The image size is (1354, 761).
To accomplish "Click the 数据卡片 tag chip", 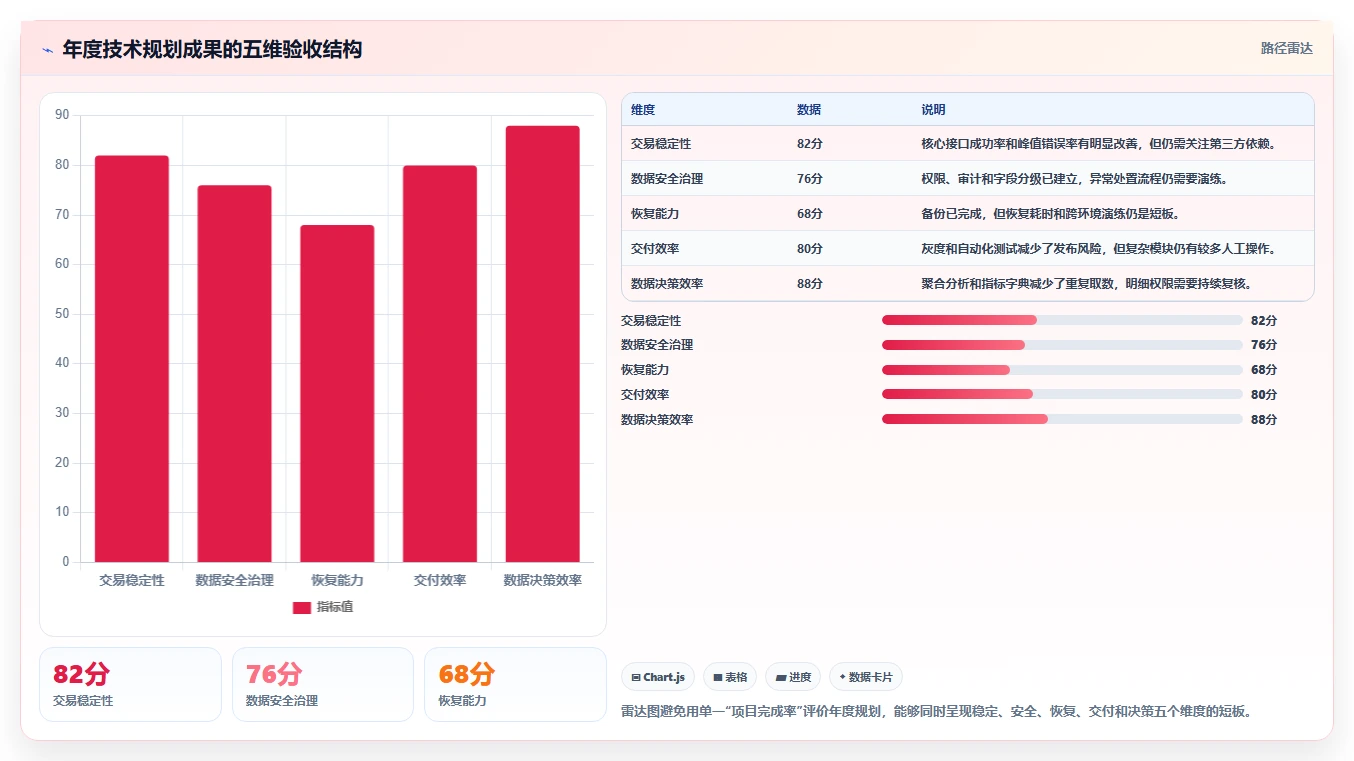I will (x=866, y=677).
